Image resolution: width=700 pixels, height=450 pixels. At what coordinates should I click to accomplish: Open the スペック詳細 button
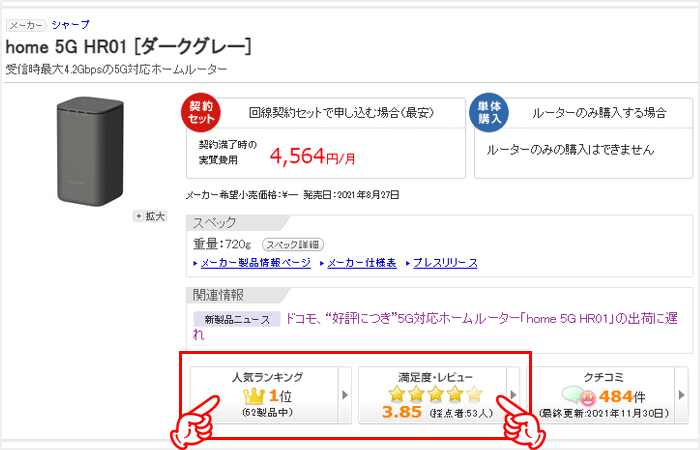293,245
